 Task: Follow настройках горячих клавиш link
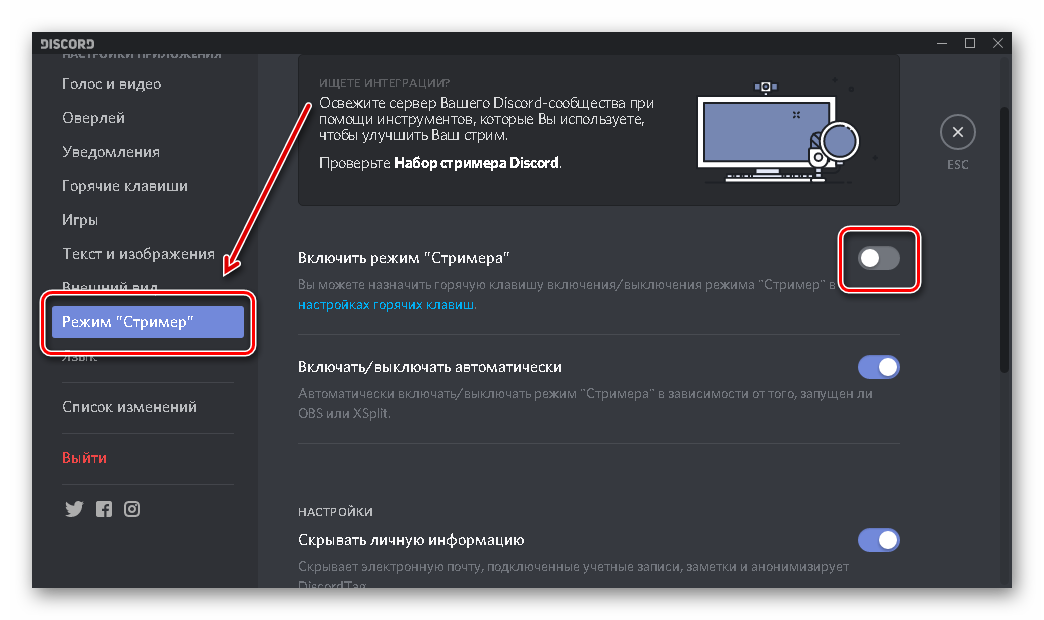coord(386,304)
